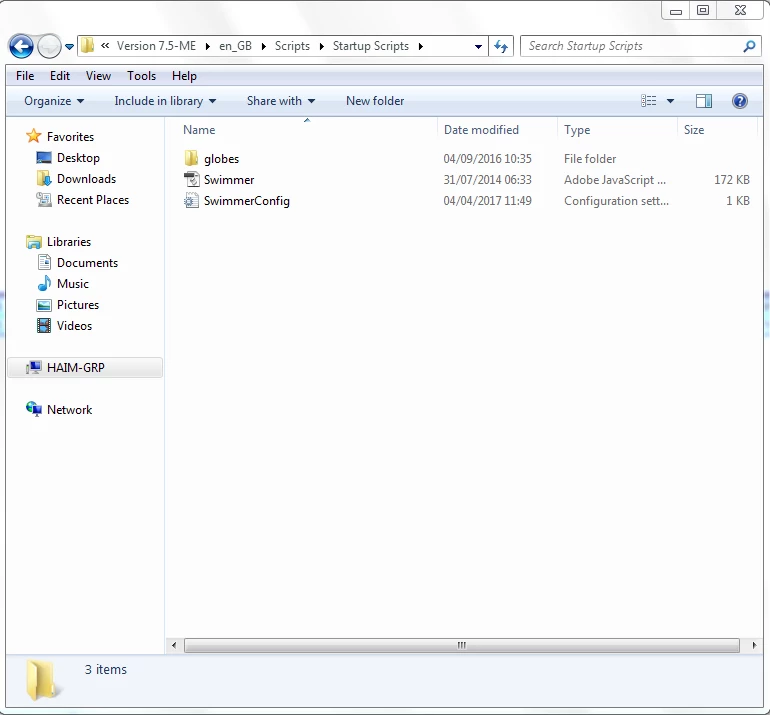Refresh the Startup Scripts folder view
770x715 pixels.
(x=501, y=46)
